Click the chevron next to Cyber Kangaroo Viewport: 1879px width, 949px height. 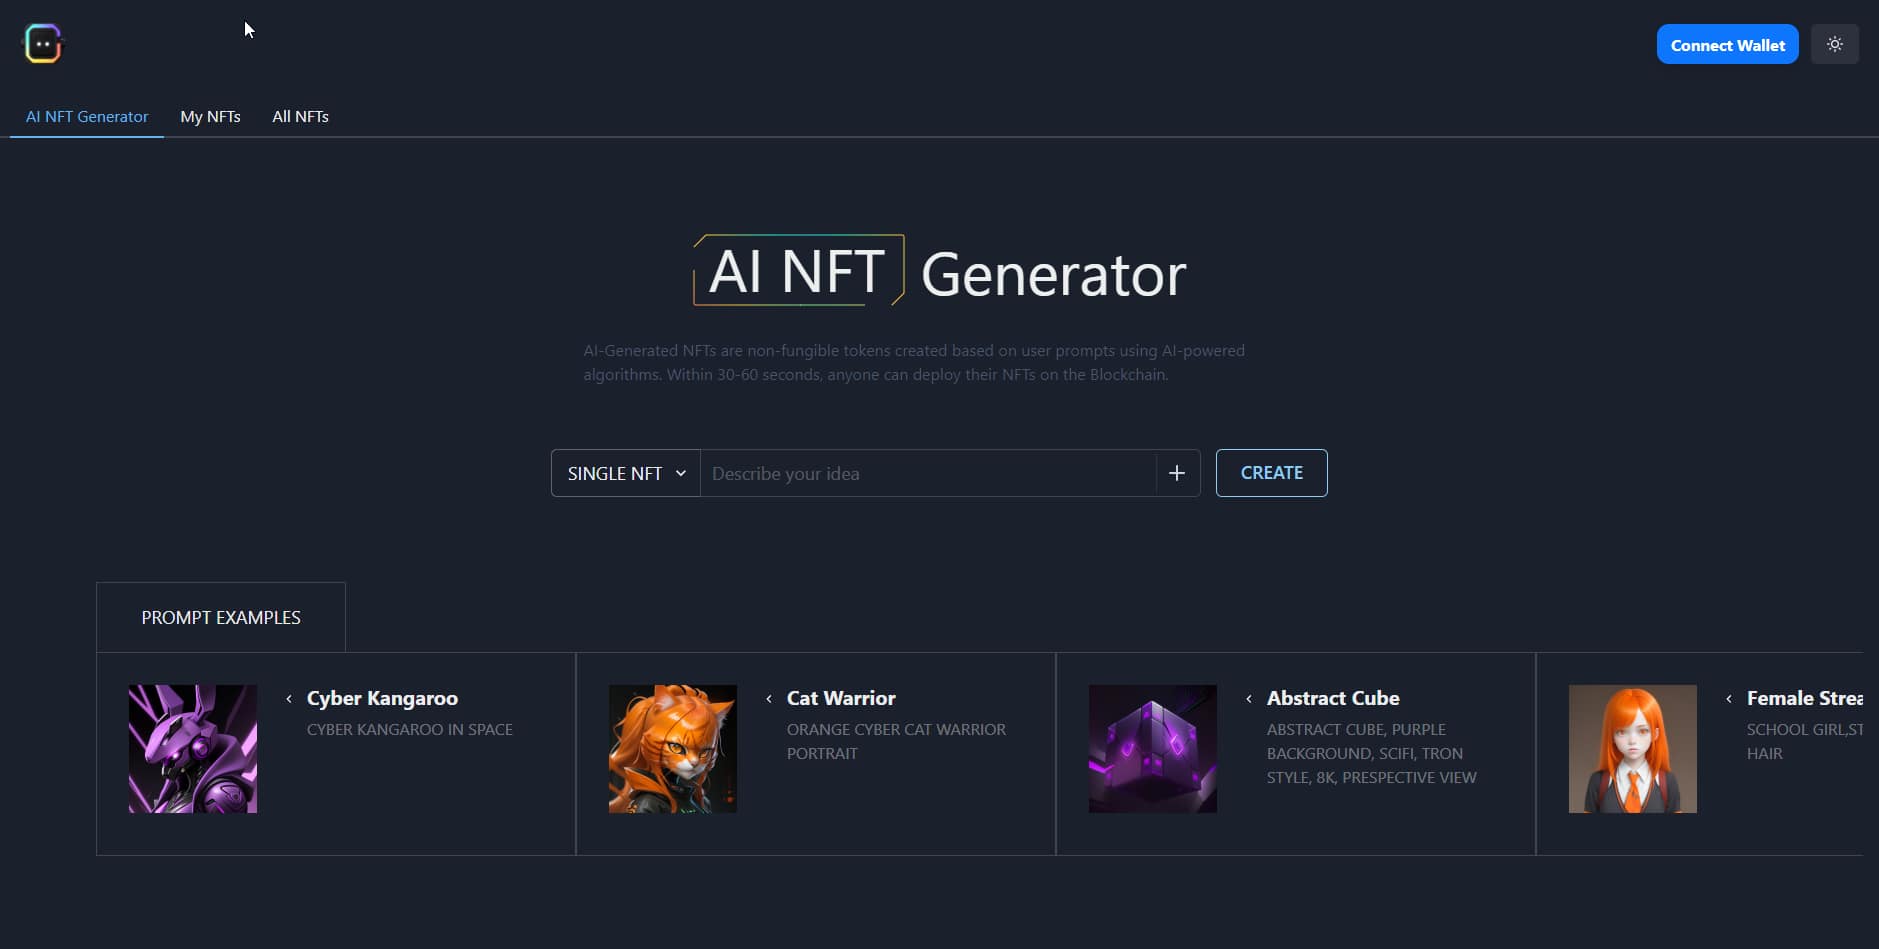click(x=289, y=699)
